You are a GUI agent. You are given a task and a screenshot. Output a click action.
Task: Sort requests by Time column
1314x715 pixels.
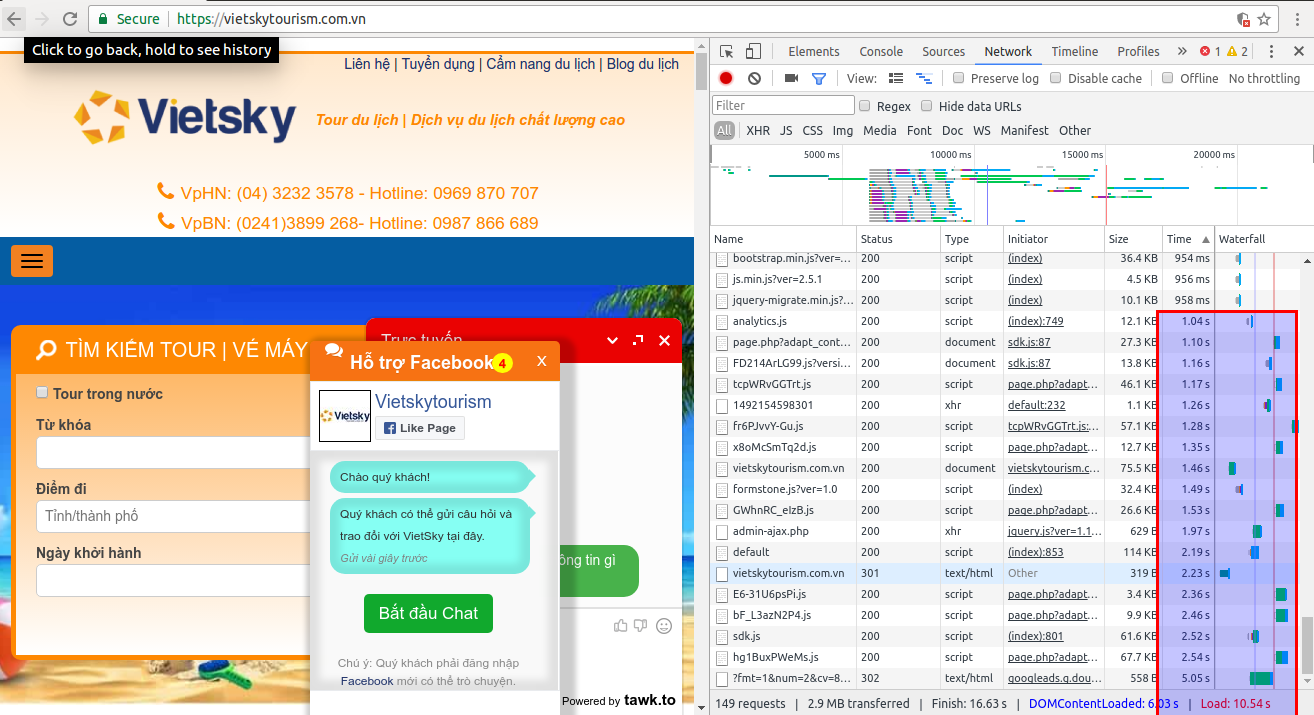[x=1188, y=239]
